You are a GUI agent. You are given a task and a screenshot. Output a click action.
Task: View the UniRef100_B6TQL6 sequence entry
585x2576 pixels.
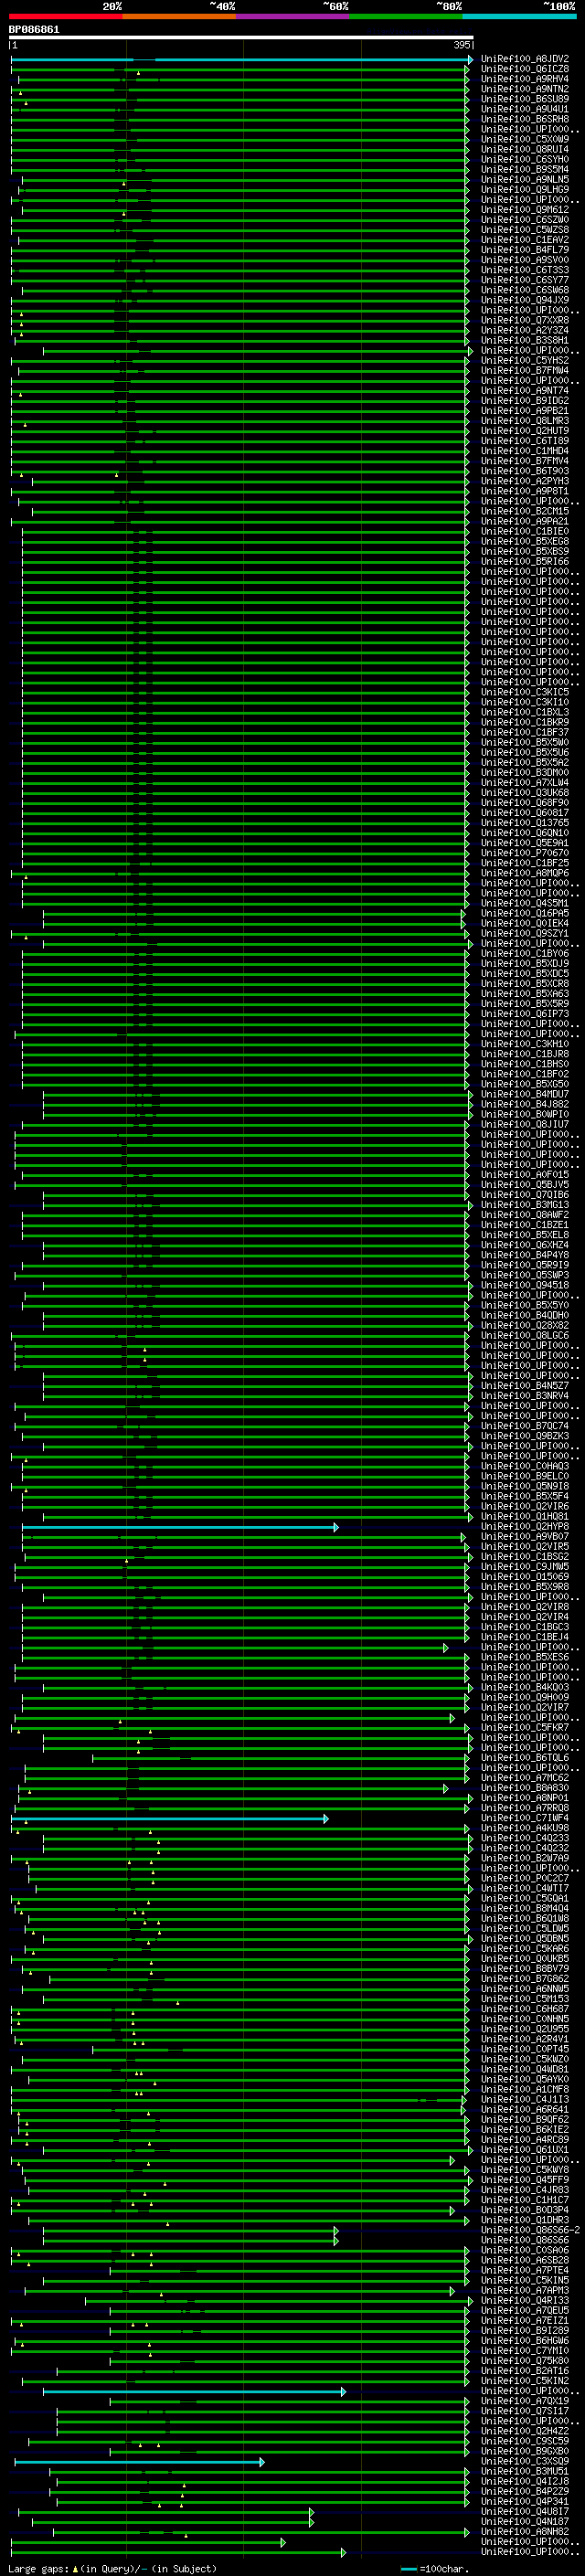coord(525,1758)
